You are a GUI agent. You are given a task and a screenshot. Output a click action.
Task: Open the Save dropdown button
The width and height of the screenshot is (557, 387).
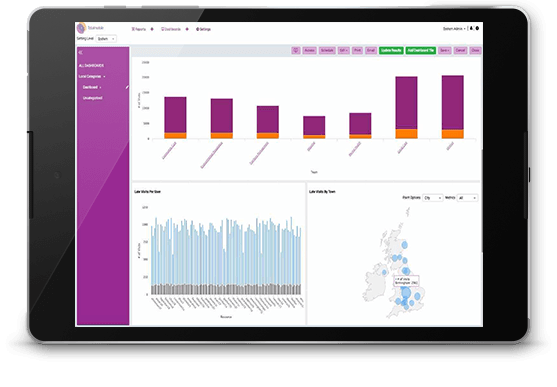(444, 50)
